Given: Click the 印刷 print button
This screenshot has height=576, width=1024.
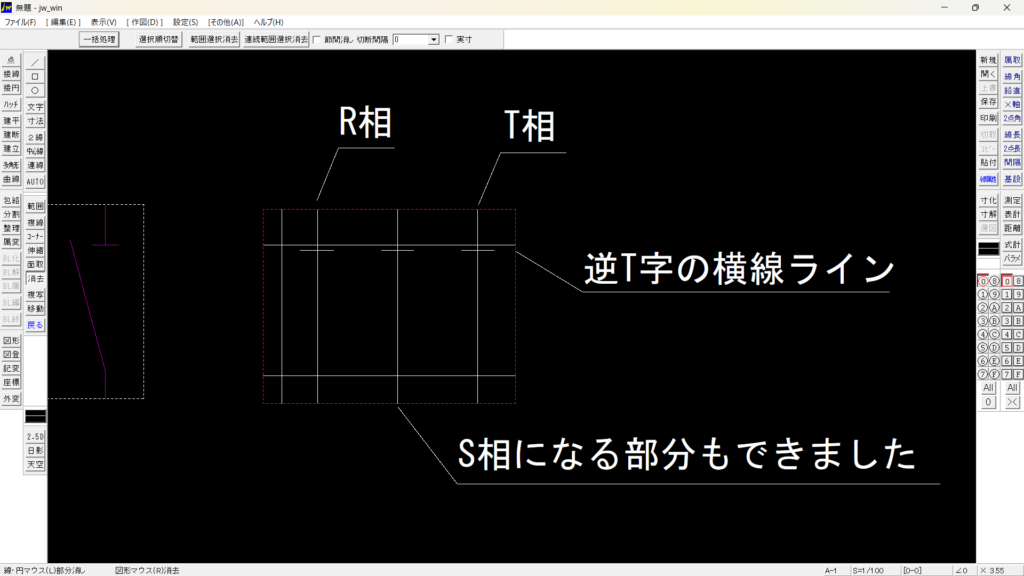Looking at the screenshot, I should pyautogui.click(x=988, y=118).
